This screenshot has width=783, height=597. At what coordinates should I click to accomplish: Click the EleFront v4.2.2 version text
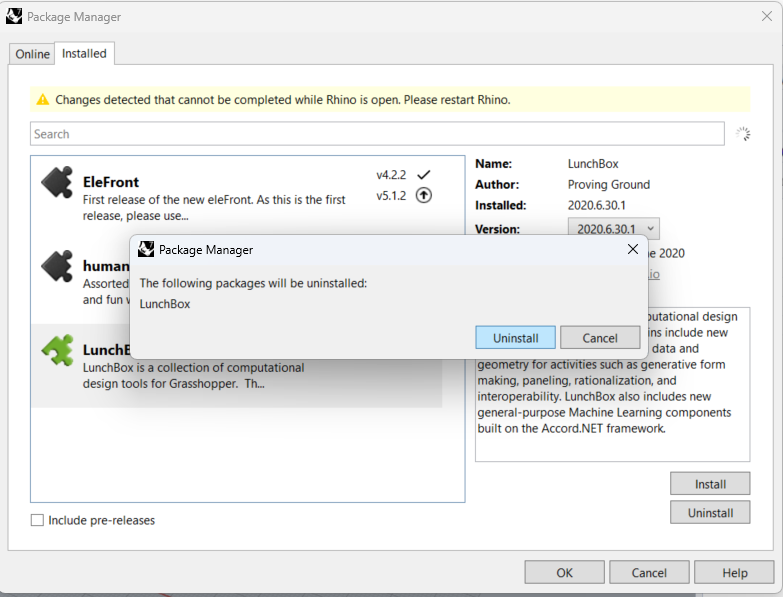tap(391, 175)
